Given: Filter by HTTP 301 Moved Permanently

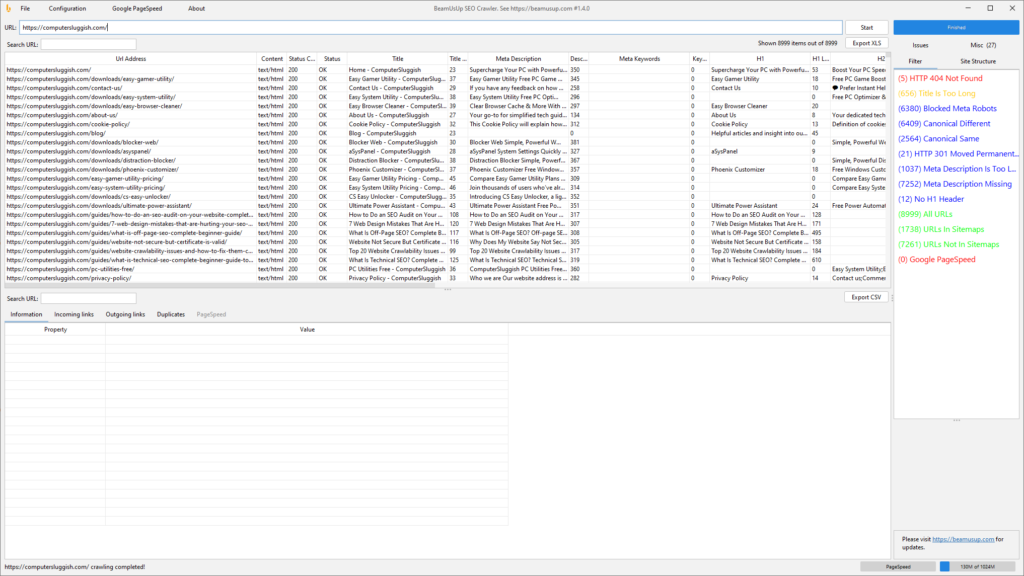Looking at the screenshot, I should 957,153.
